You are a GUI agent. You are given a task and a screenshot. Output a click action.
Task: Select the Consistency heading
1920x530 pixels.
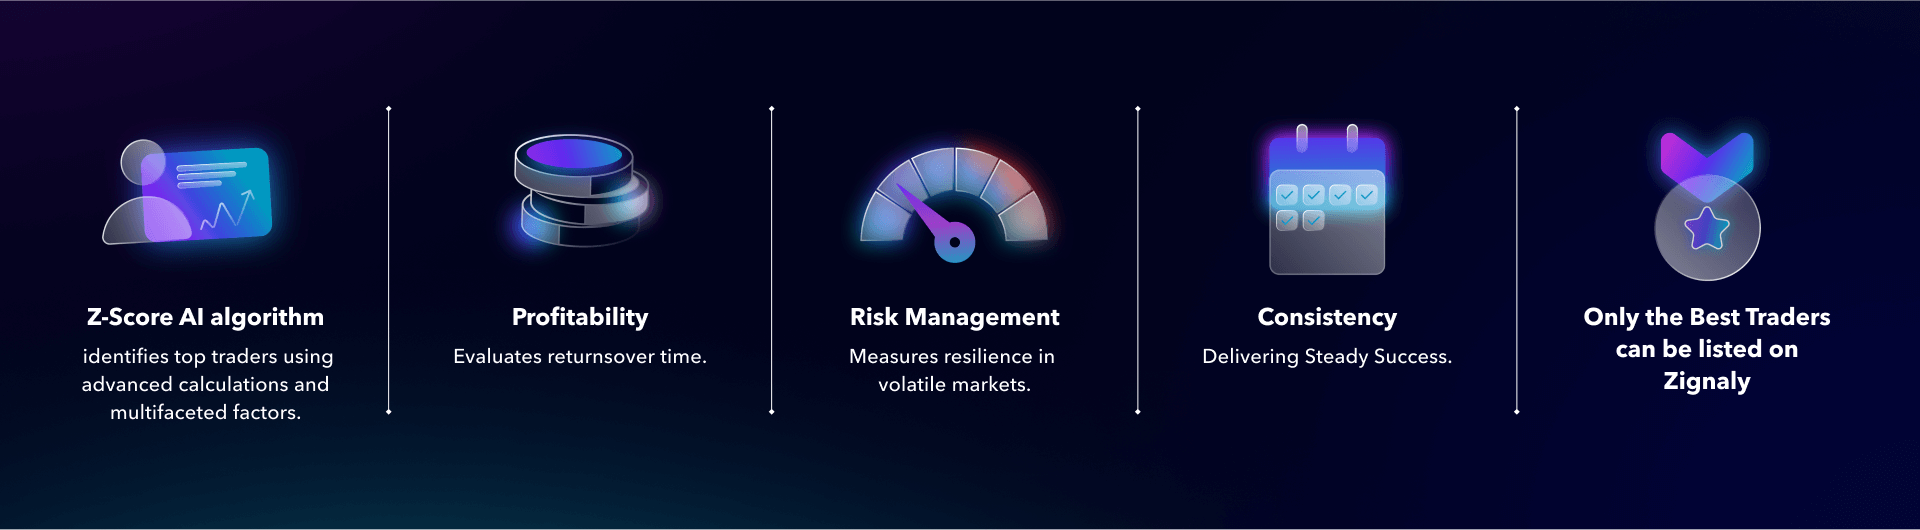pyautogui.click(x=1327, y=317)
